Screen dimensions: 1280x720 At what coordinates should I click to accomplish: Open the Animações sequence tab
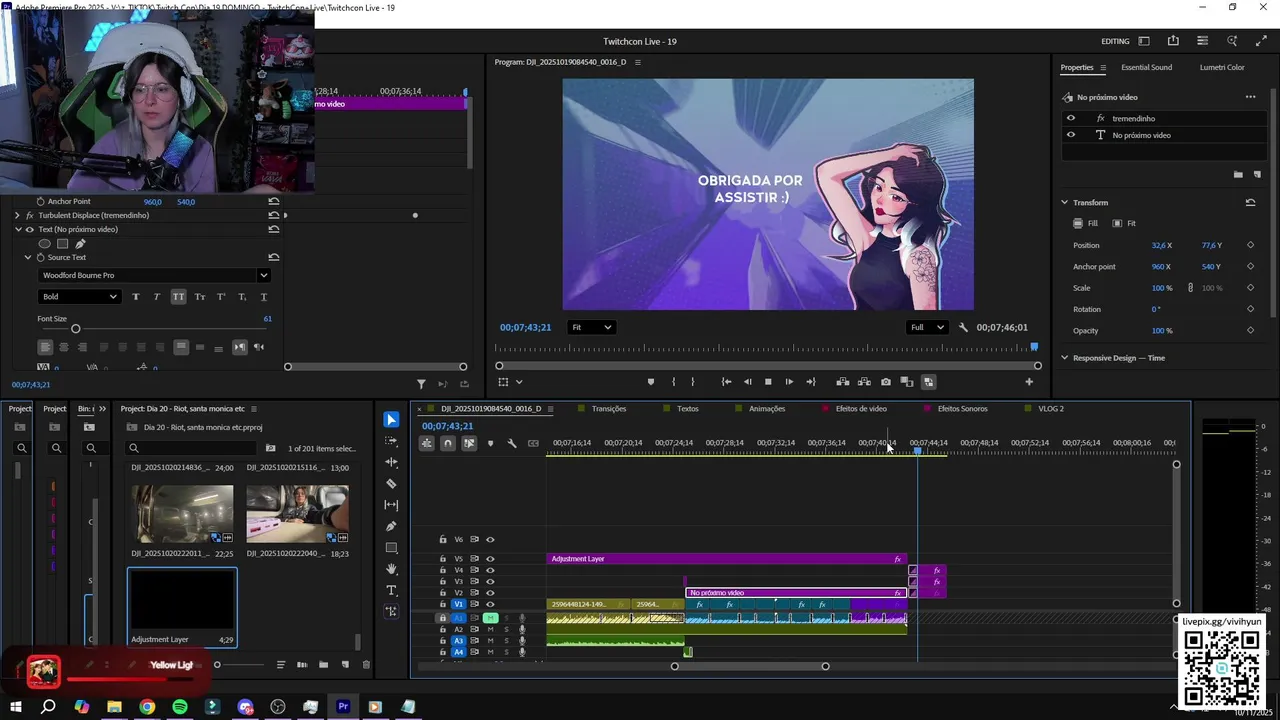click(x=767, y=409)
